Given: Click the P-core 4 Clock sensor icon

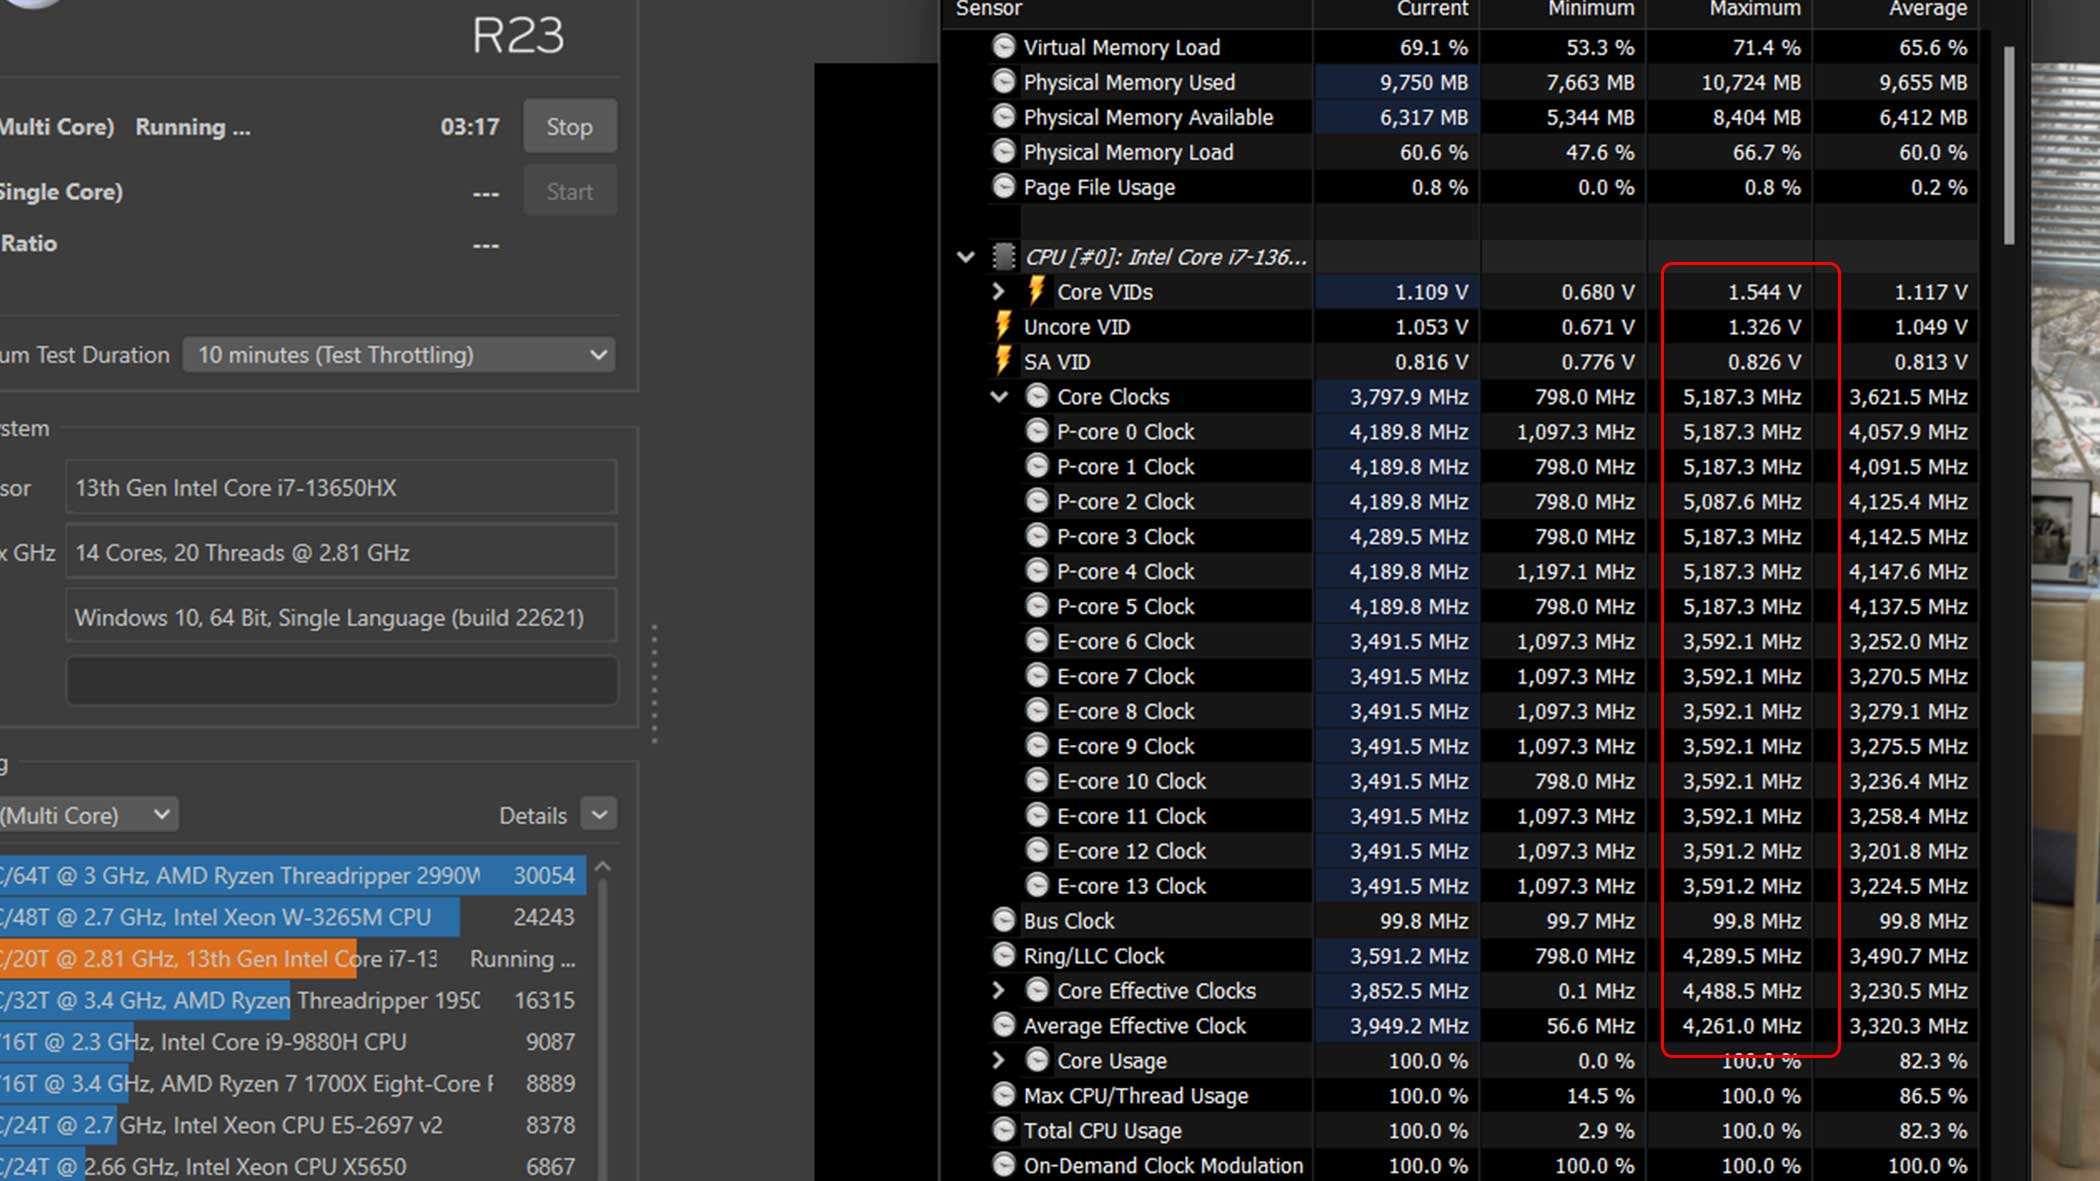Looking at the screenshot, I should coord(1037,571).
